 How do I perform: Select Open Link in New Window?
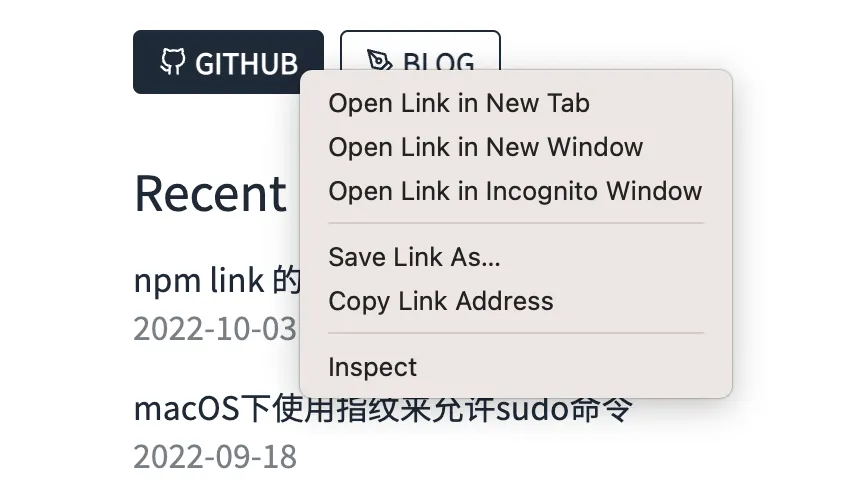[485, 147]
